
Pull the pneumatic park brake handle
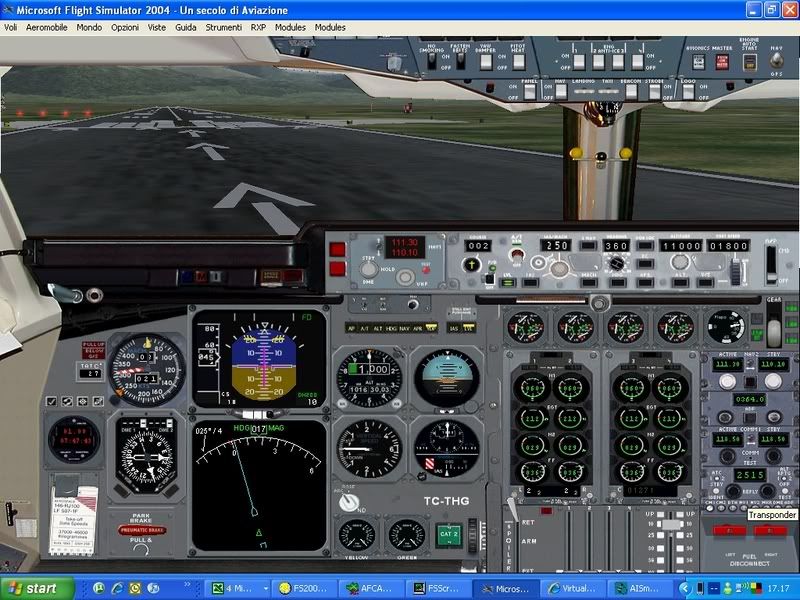pyautogui.click(x=142, y=531)
